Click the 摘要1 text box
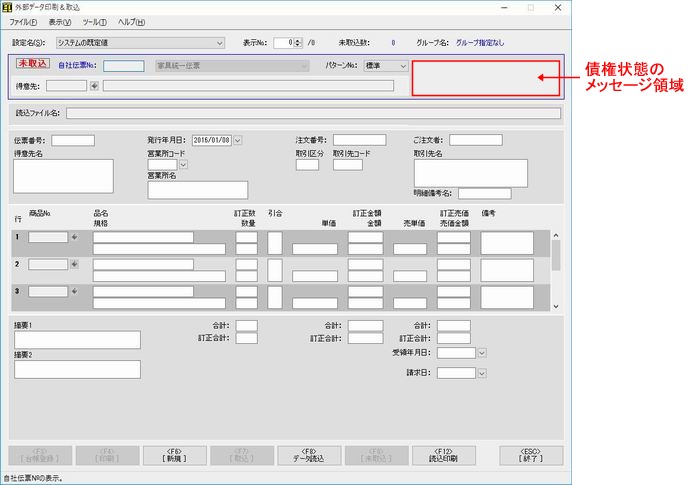This screenshot has width=700, height=485. (x=77, y=340)
